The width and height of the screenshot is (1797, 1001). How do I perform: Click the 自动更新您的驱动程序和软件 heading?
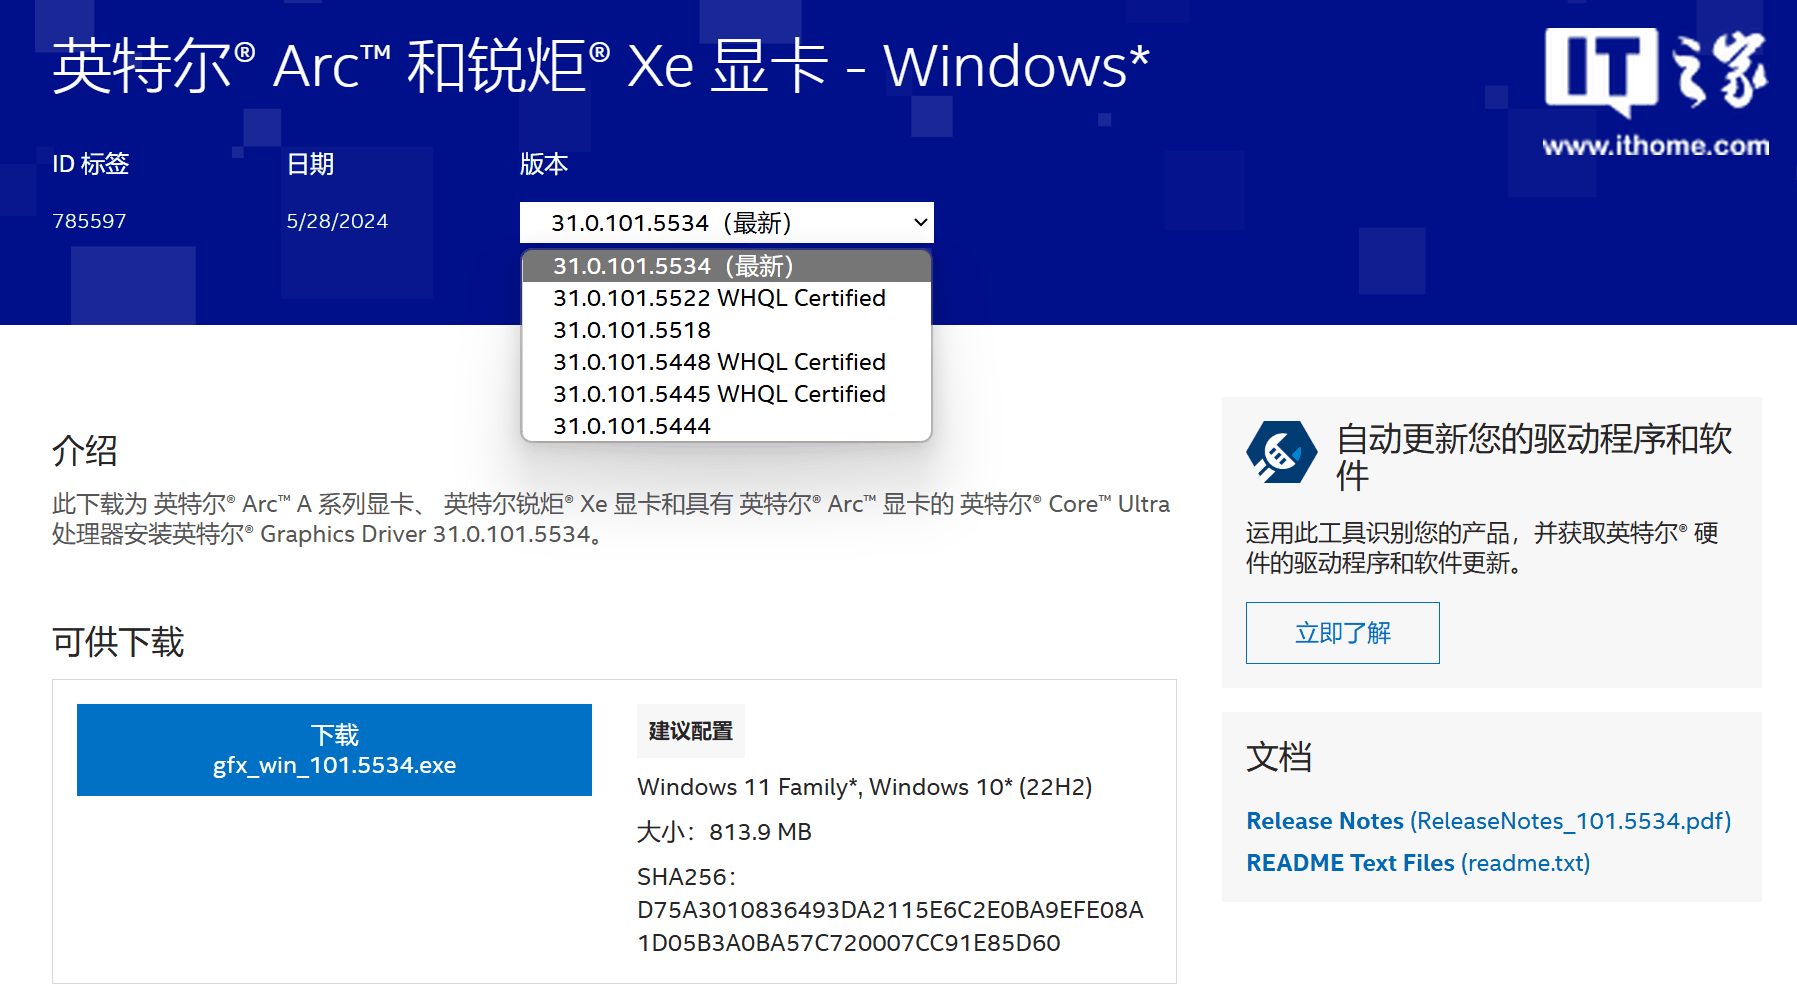1533,456
